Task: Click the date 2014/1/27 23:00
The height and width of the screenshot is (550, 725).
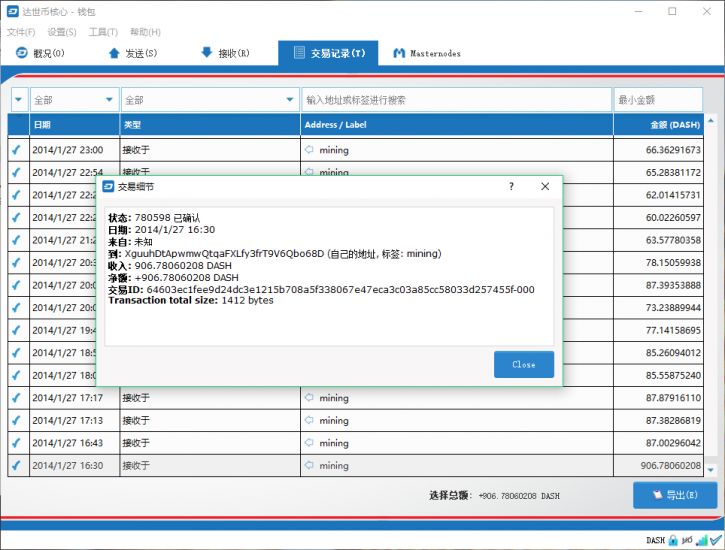Action: pos(68,150)
